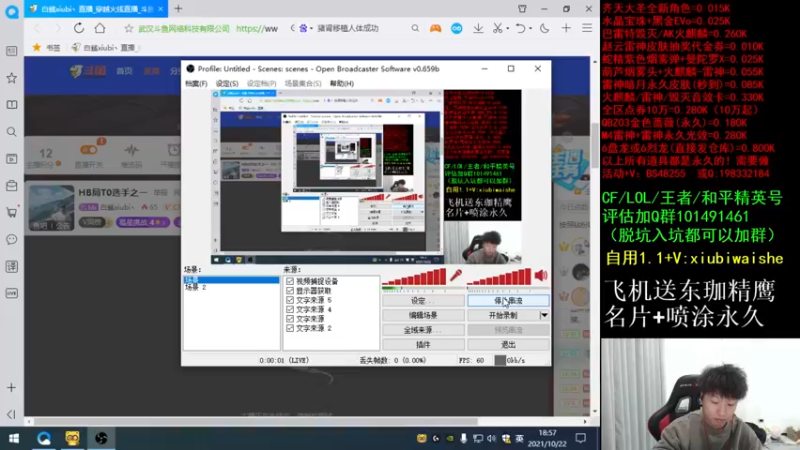The image size is (800, 450).
Task: Collapse the browser sidebar arrow icon
Action: point(12,414)
